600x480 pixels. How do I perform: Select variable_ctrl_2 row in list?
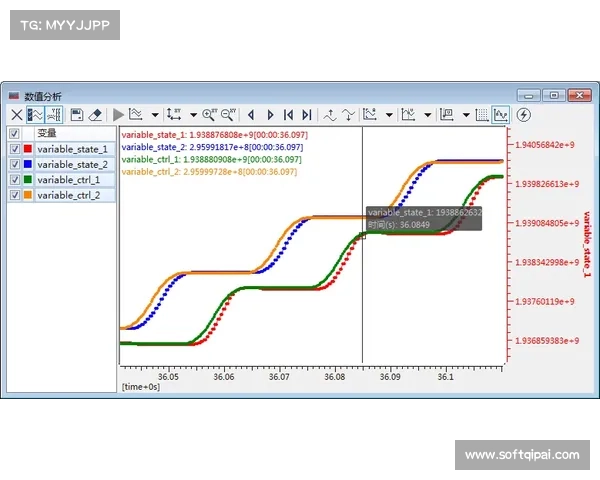coord(61,195)
